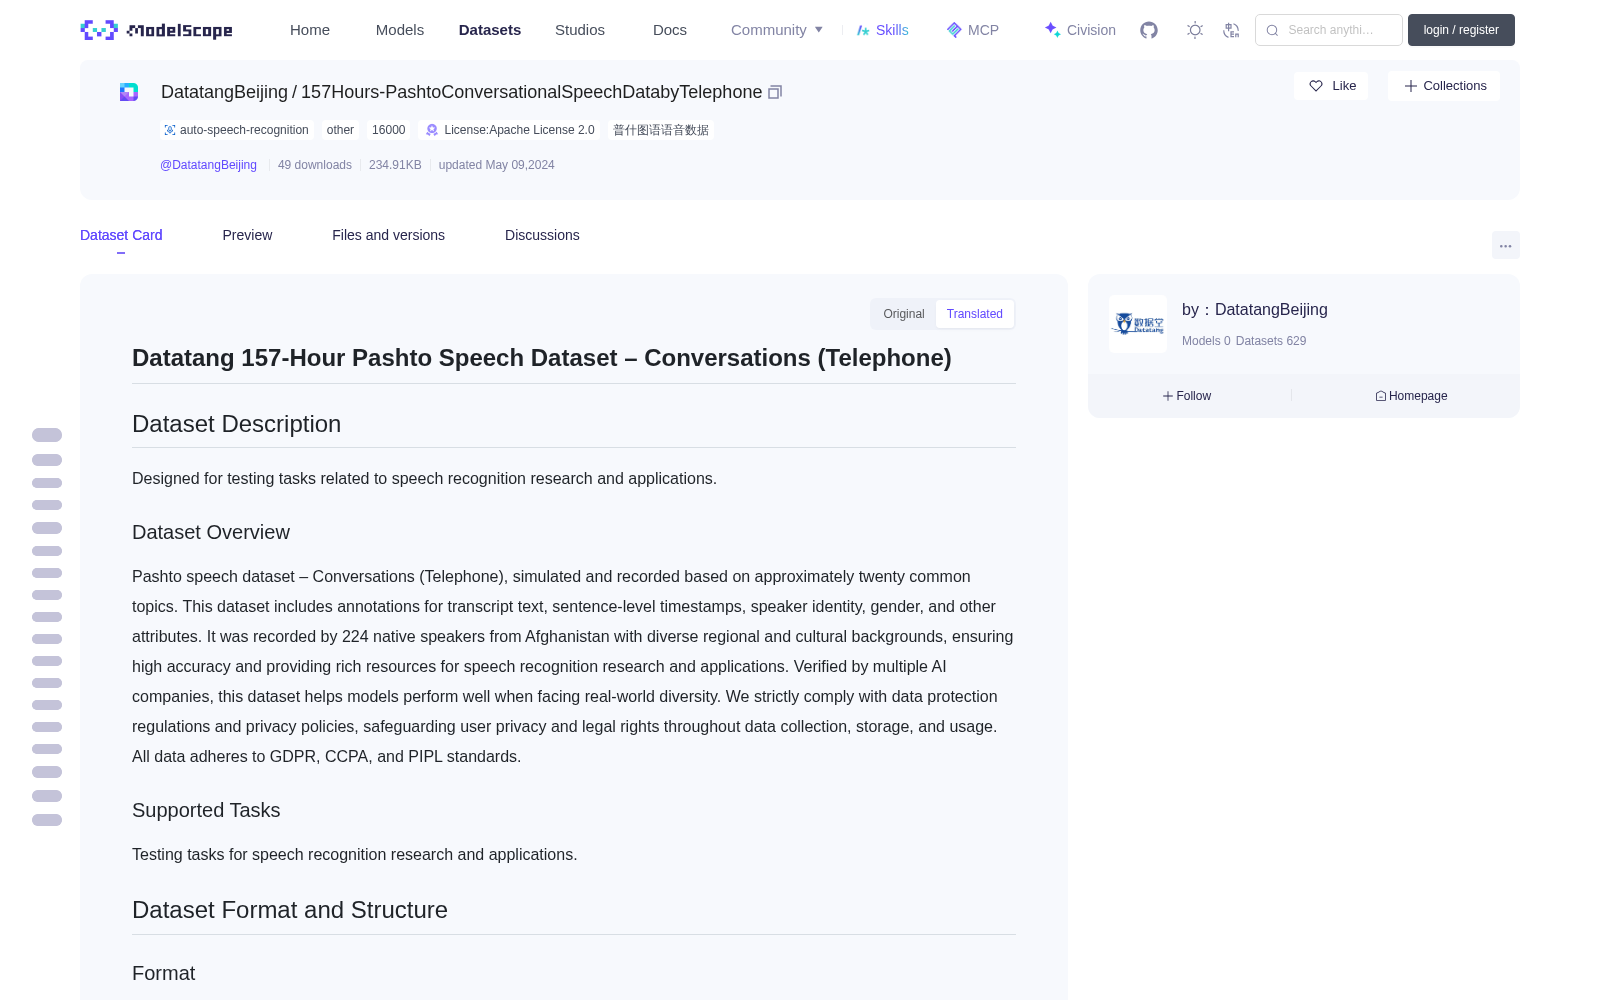Go to Home page
Viewport: 1600px width, 1000px height.
[310, 30]
